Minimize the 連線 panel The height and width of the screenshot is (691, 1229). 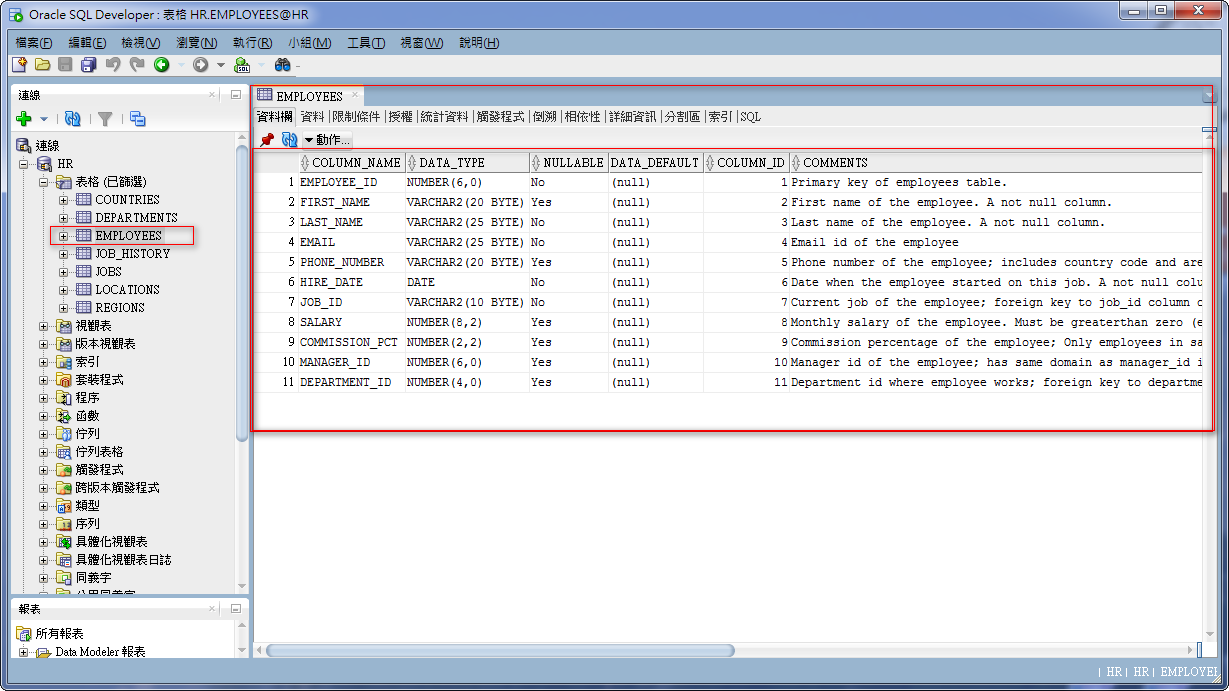tap(236, 95)
